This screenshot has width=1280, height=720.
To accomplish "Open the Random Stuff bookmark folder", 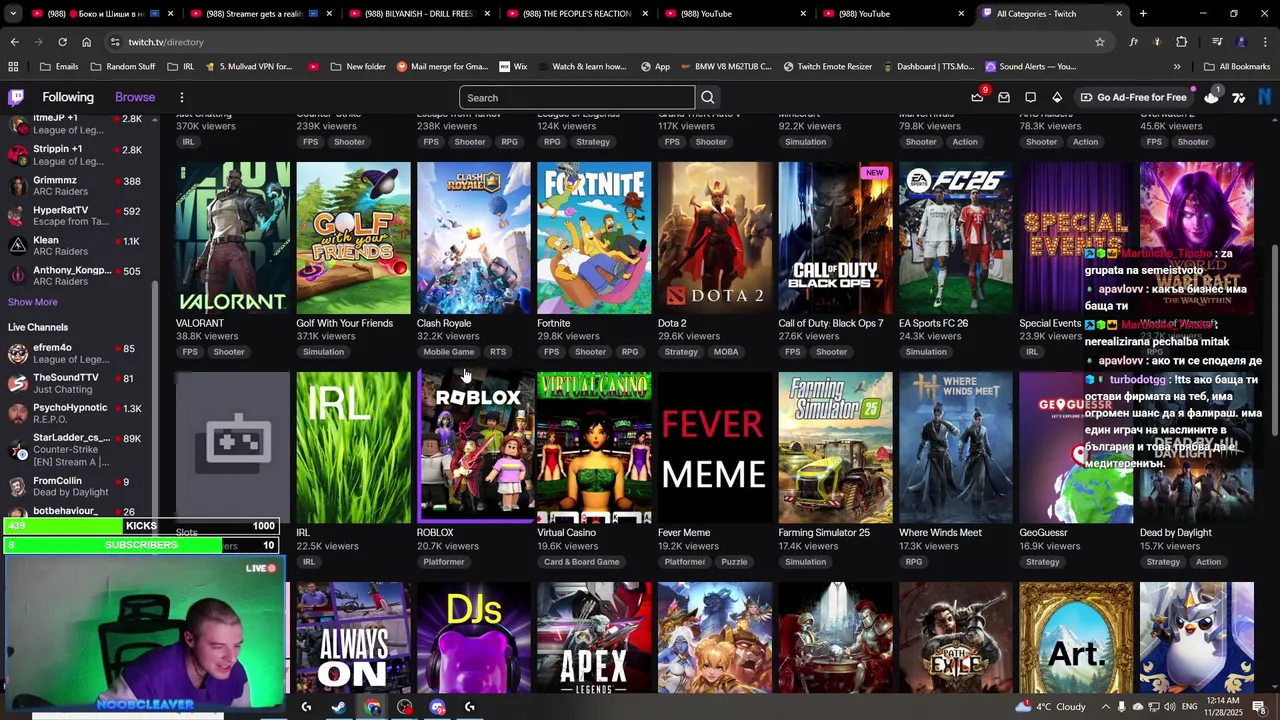I will [123, 66].
